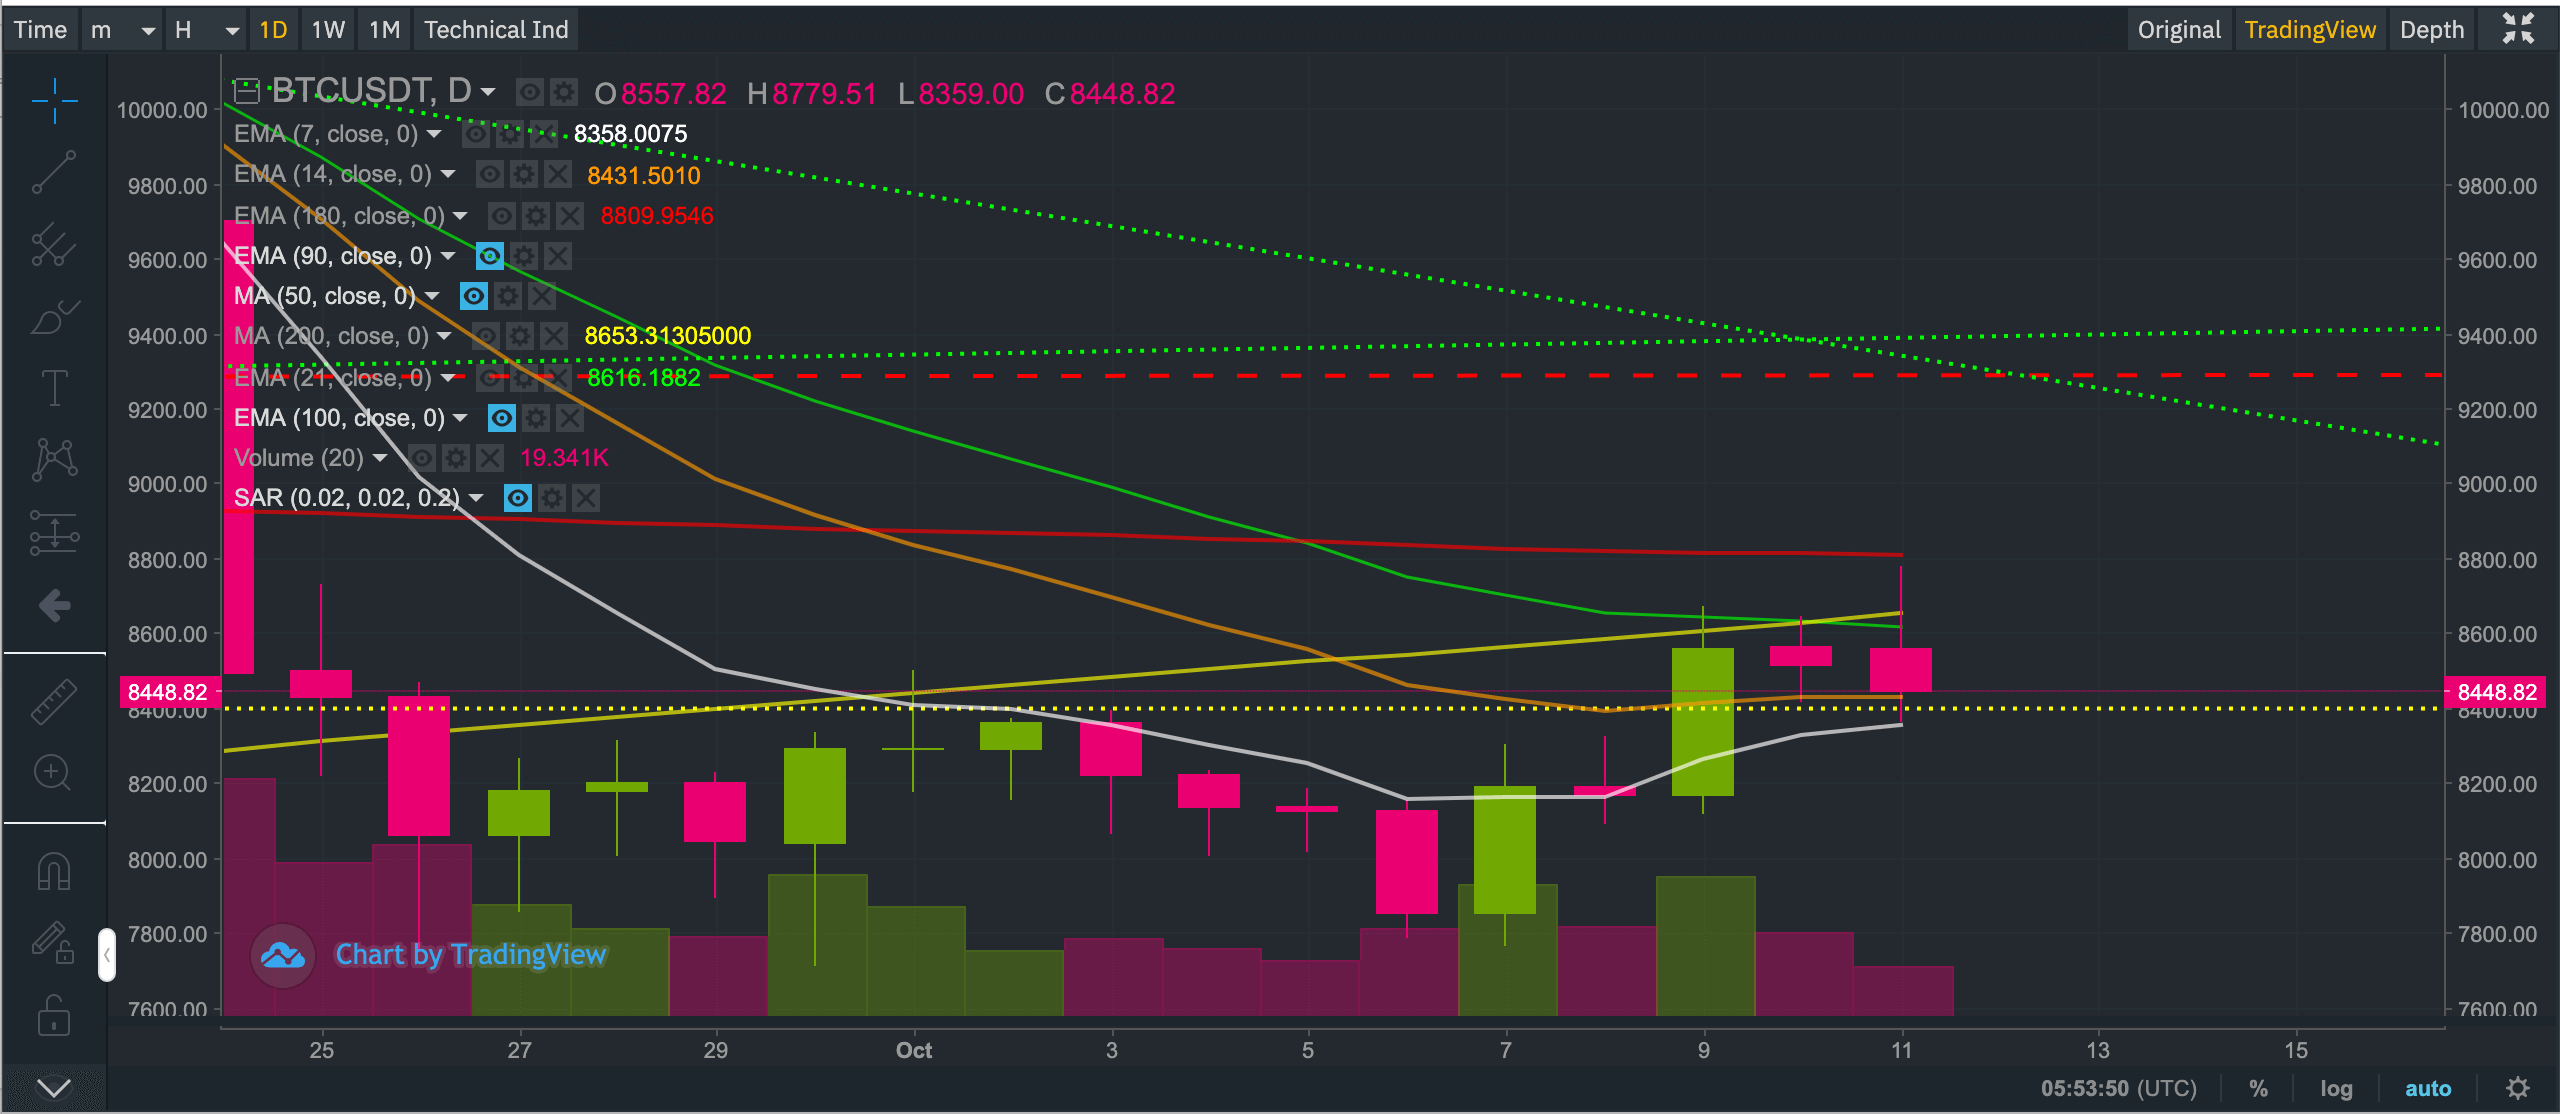Toggle visibility of MA 50 indicator
This screenshot has height=1114, width=2560.
pyautogui.click(x=474, y=296)
